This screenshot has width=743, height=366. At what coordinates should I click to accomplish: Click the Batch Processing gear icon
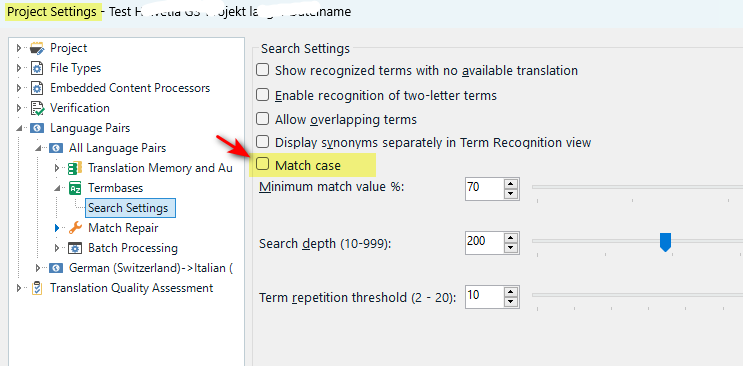coord(75,248)
